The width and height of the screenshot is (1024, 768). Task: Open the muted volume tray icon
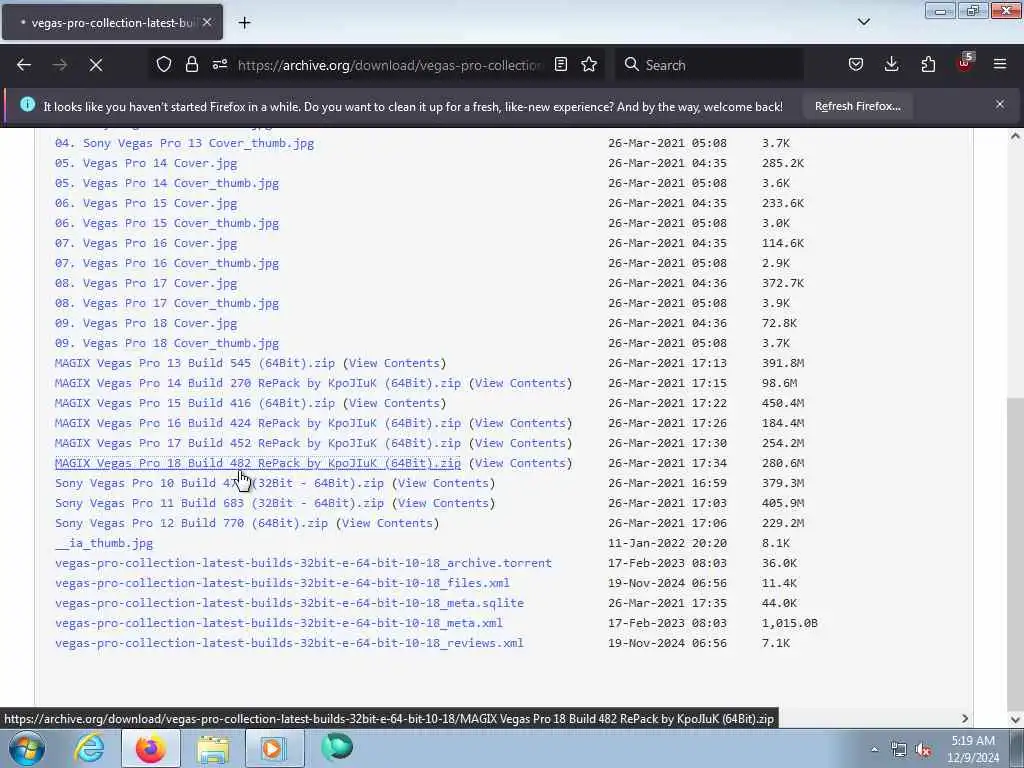click(923, 750)
